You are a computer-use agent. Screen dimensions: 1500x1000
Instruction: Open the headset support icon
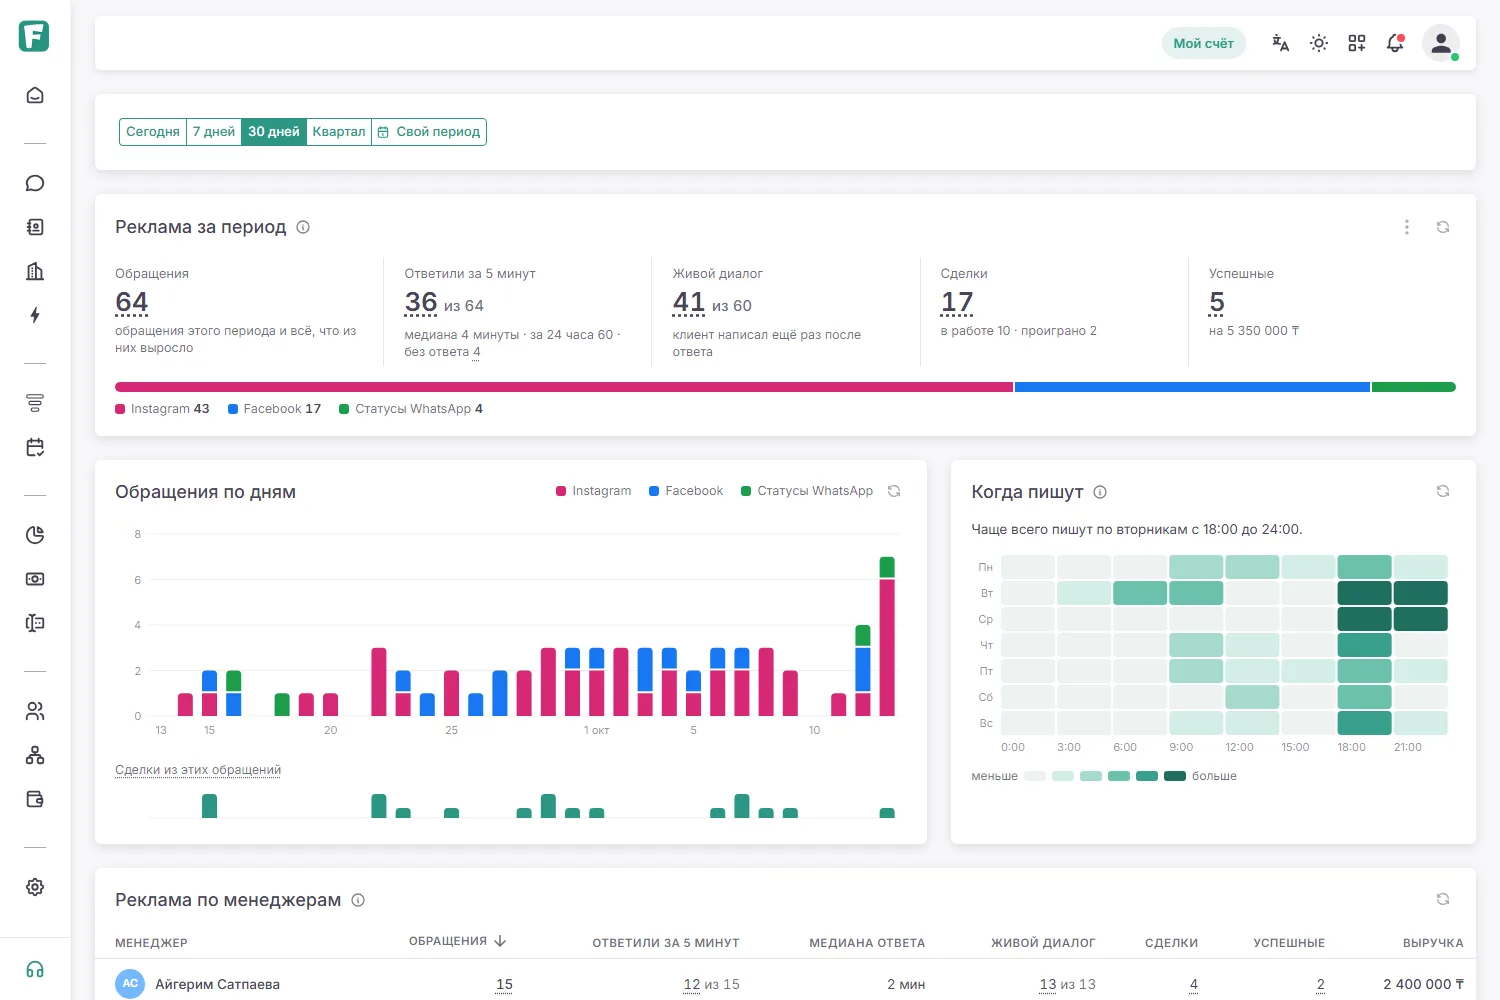coord(35,969)
